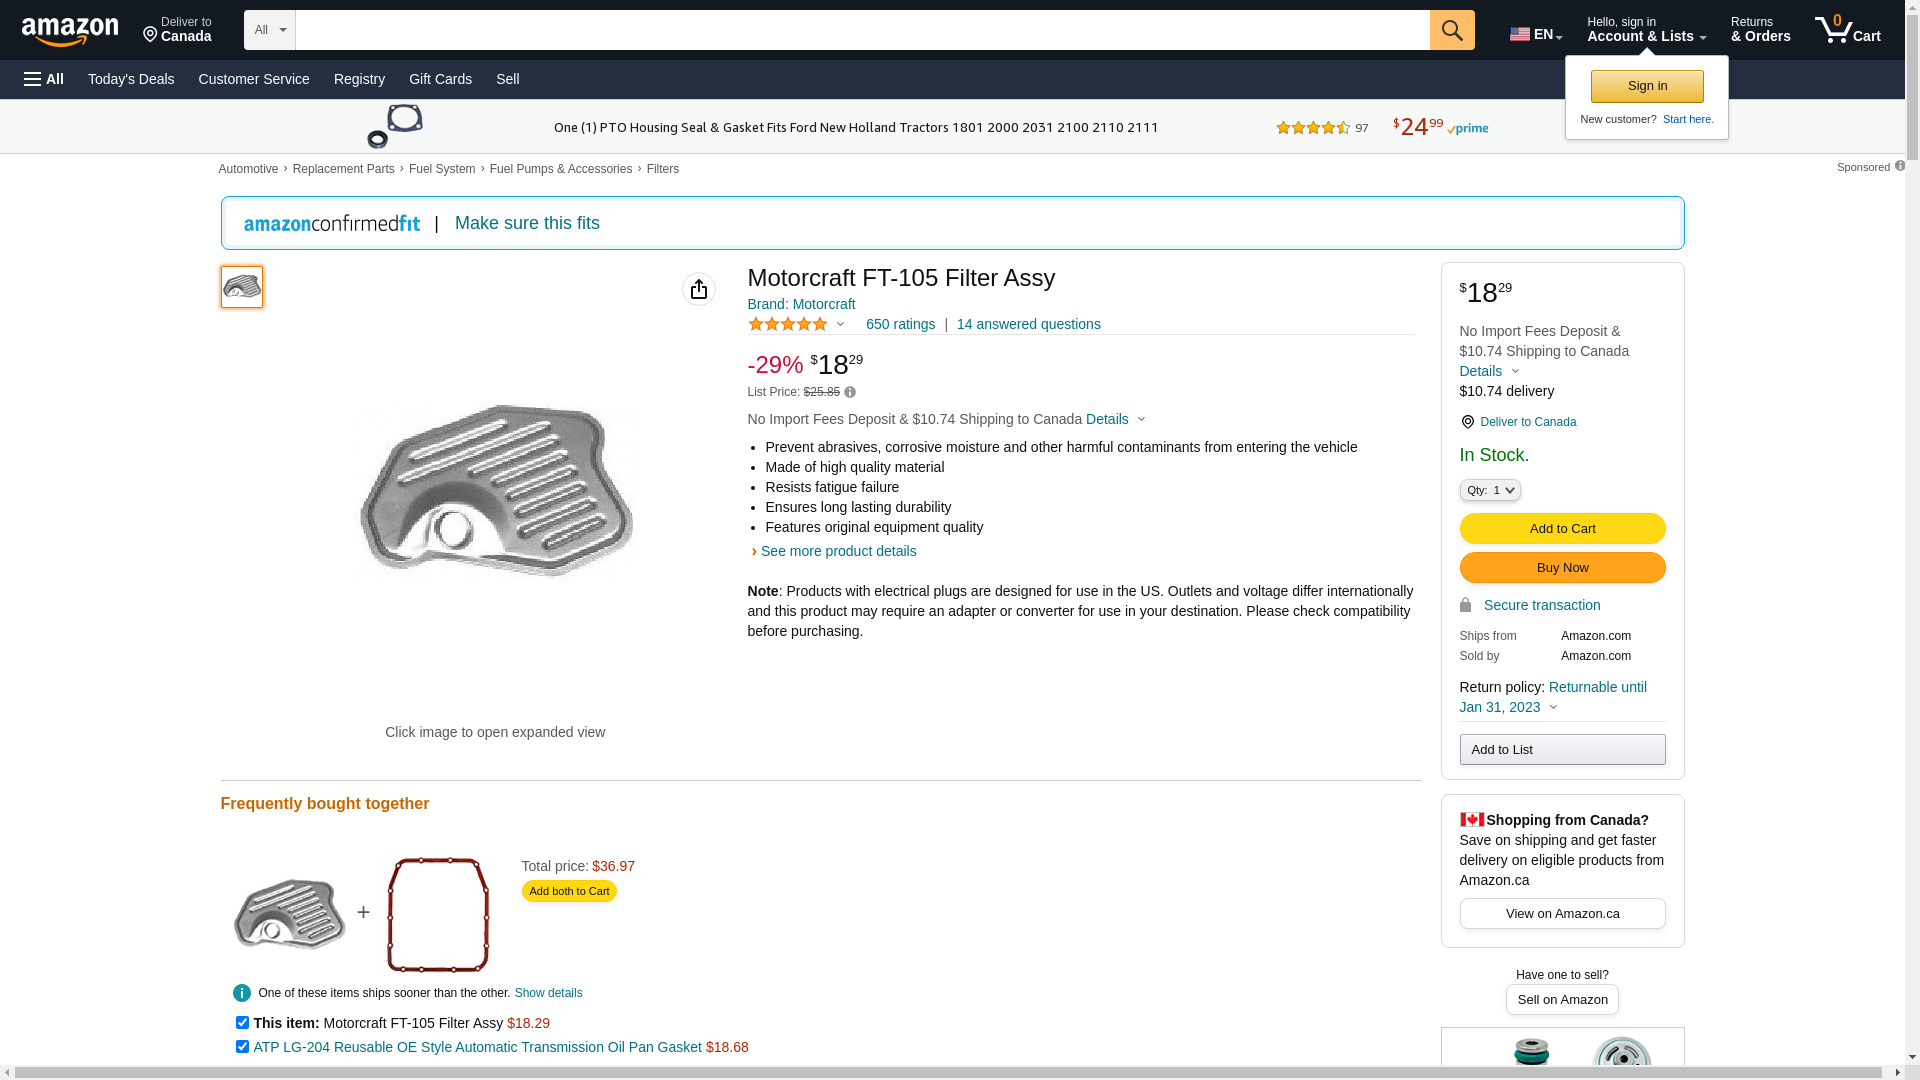Open Today's Deals in navigation bar
This screenshot has width=1920, height=1080.
tap(131, 79)
